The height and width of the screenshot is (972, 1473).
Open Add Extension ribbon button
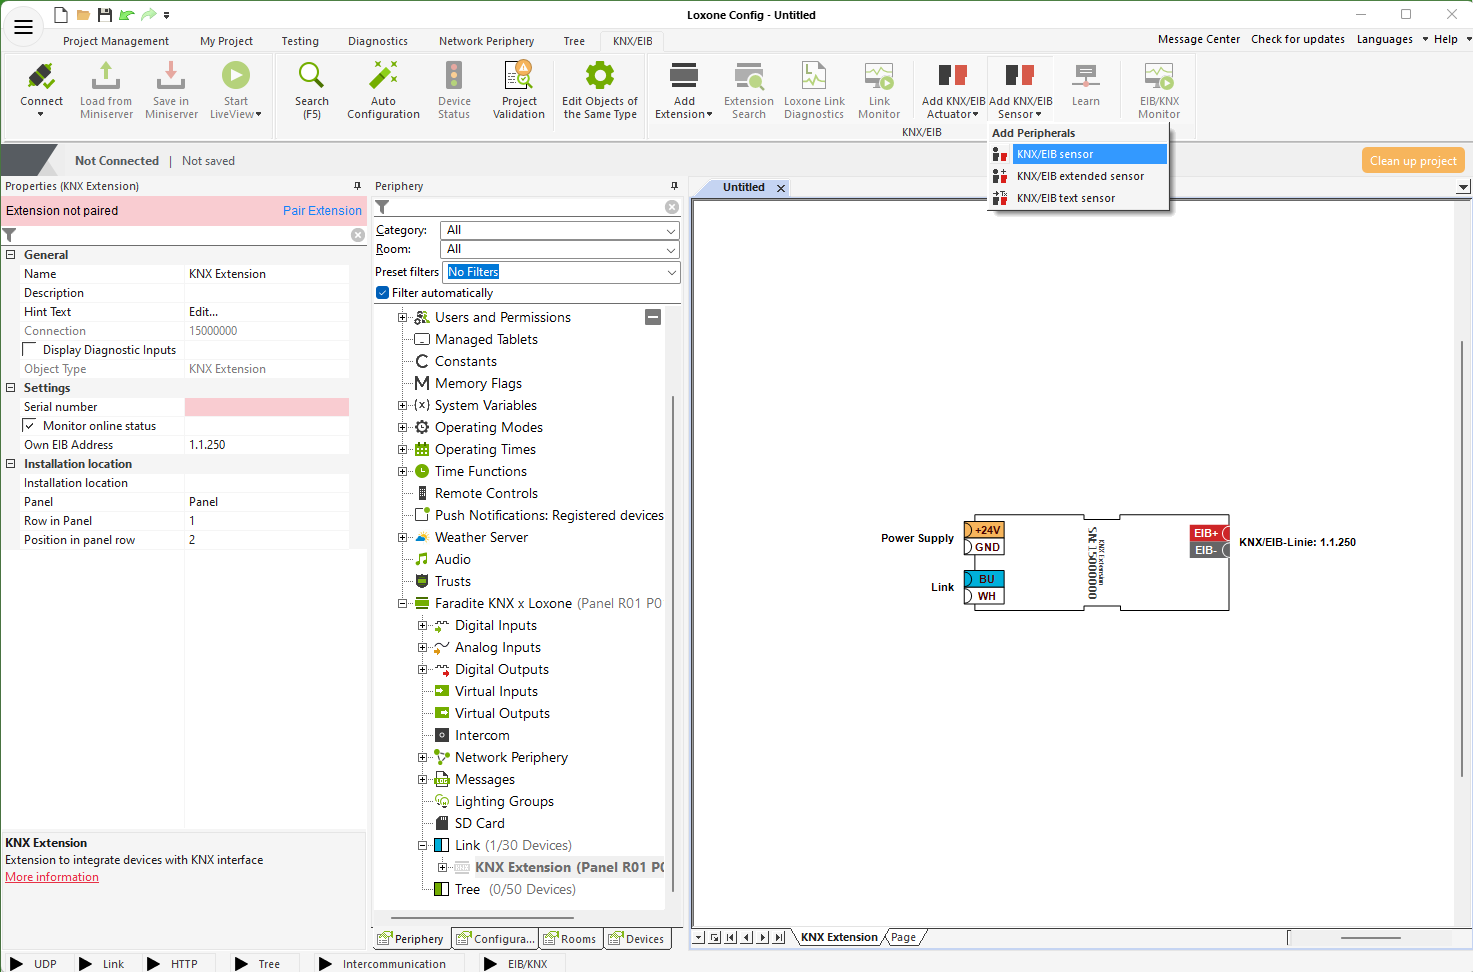tap(684, 89)
